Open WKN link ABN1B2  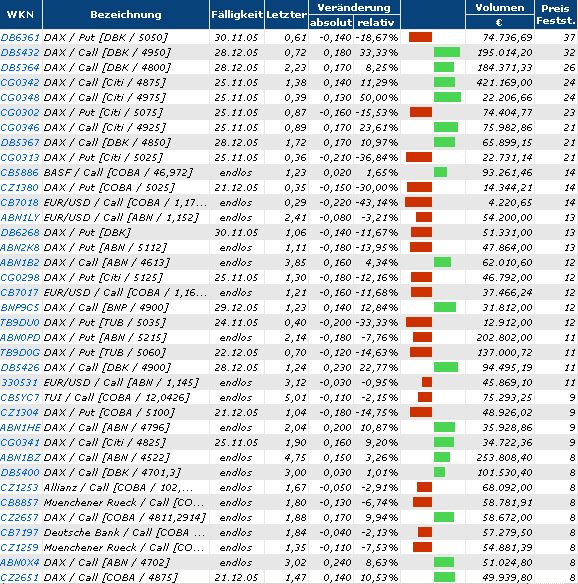pyautogui.click(x=20, y=263)
